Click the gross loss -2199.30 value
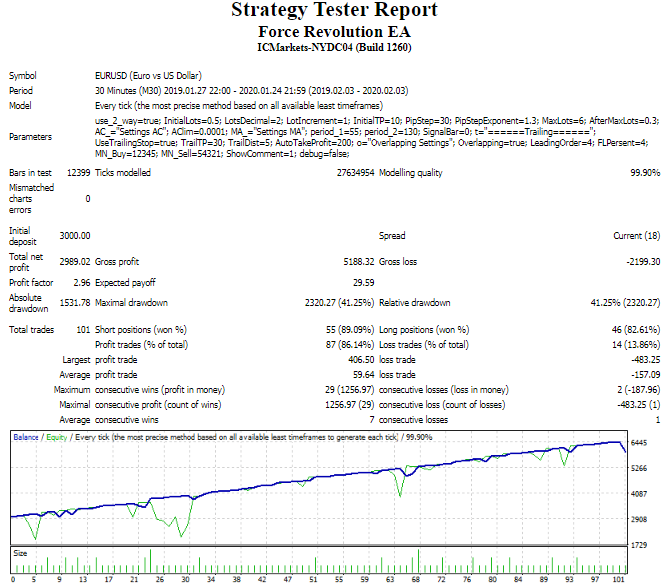 640,261
